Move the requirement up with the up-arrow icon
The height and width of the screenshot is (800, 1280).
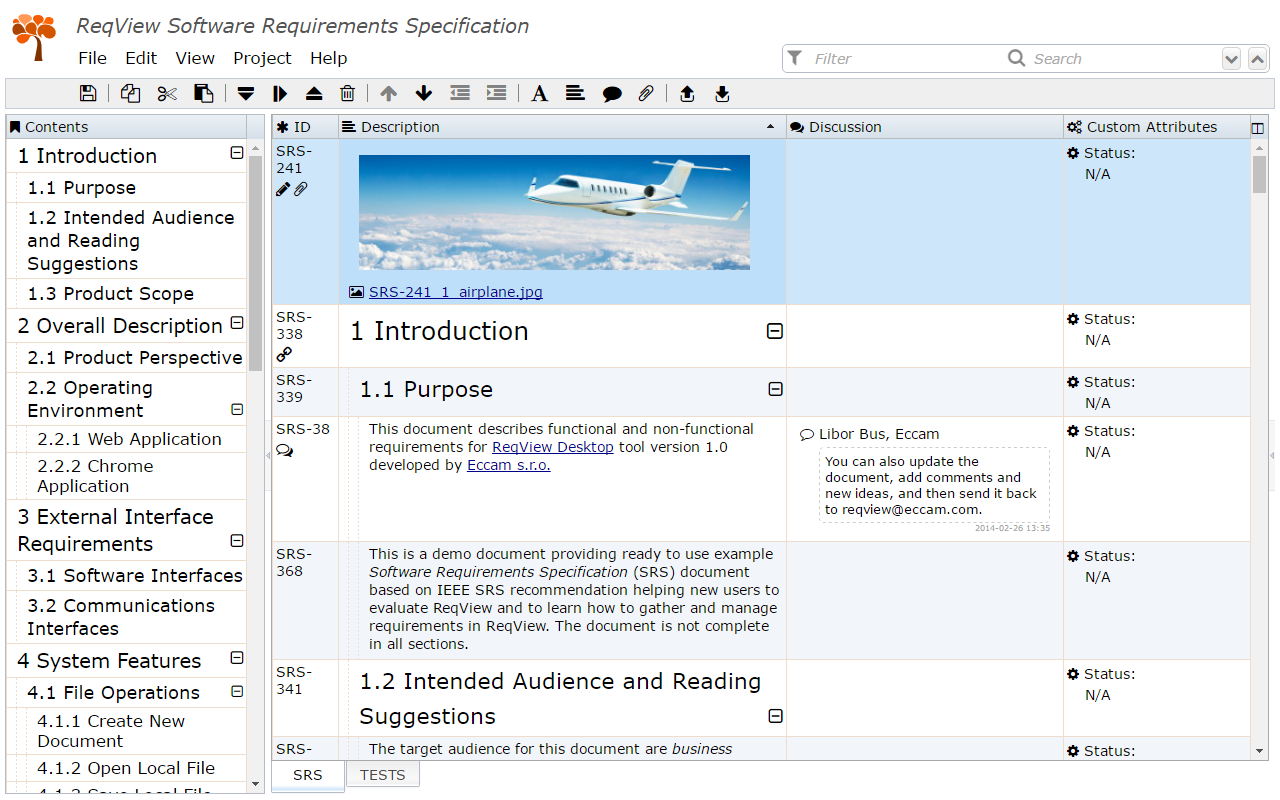pos(388,93)
